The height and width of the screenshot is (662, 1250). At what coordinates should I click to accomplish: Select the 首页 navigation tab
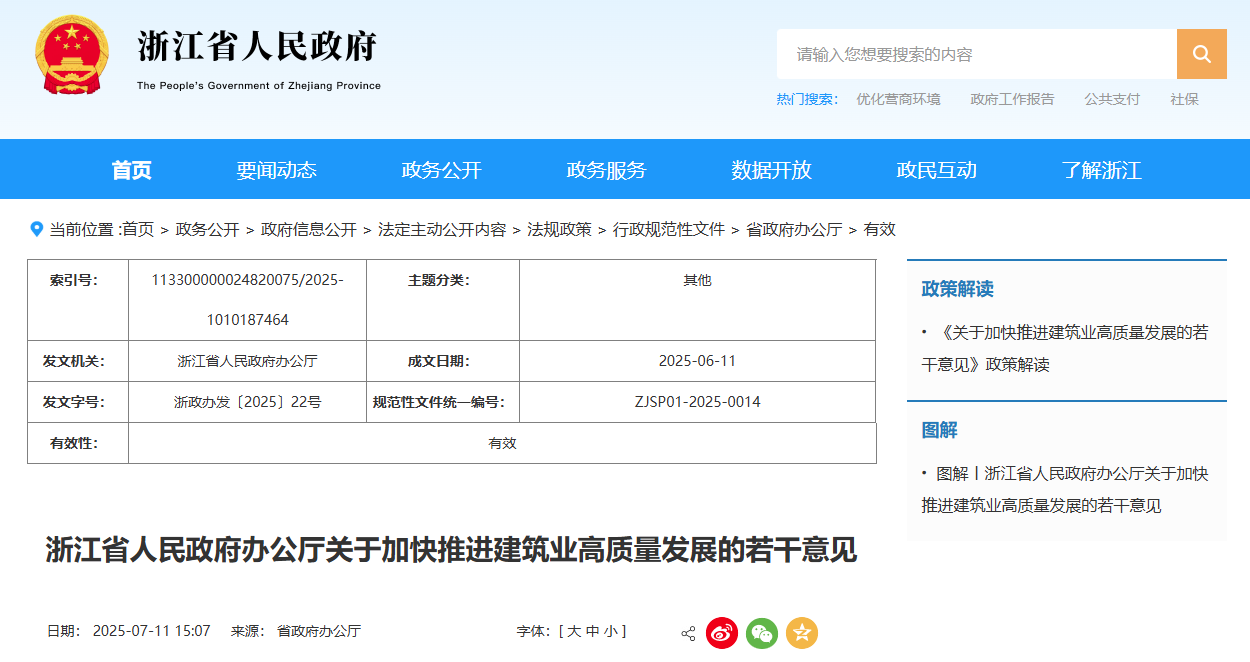[x=130, y=170]
